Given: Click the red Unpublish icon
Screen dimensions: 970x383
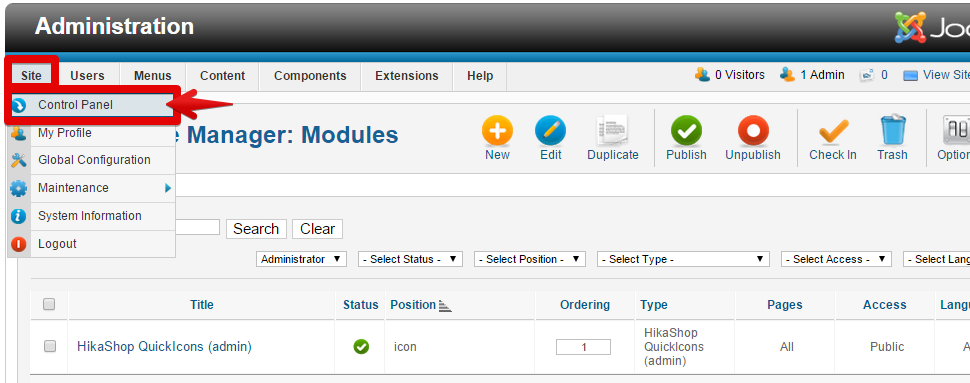Looking at the screenshot, I should [x=753, y=131].
